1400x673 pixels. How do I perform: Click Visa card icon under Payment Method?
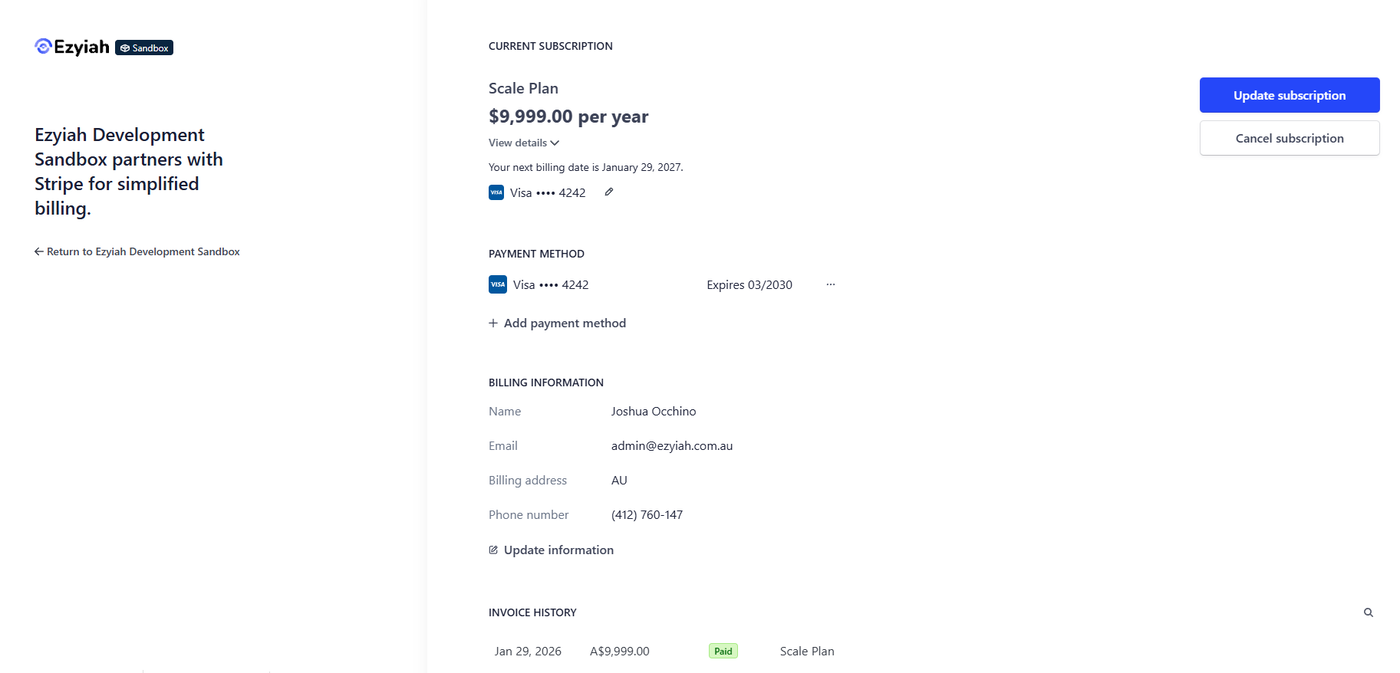(497, 285)
